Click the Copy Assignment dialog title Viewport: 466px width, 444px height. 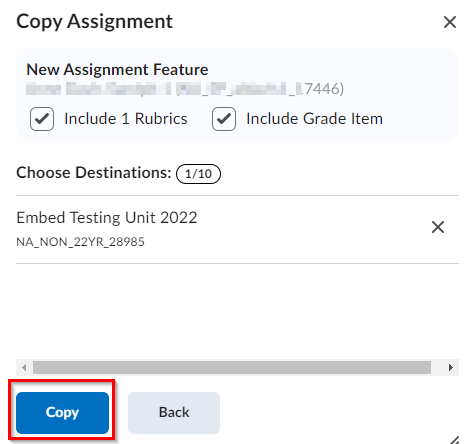pyautogui.click(x=94, y=22)
